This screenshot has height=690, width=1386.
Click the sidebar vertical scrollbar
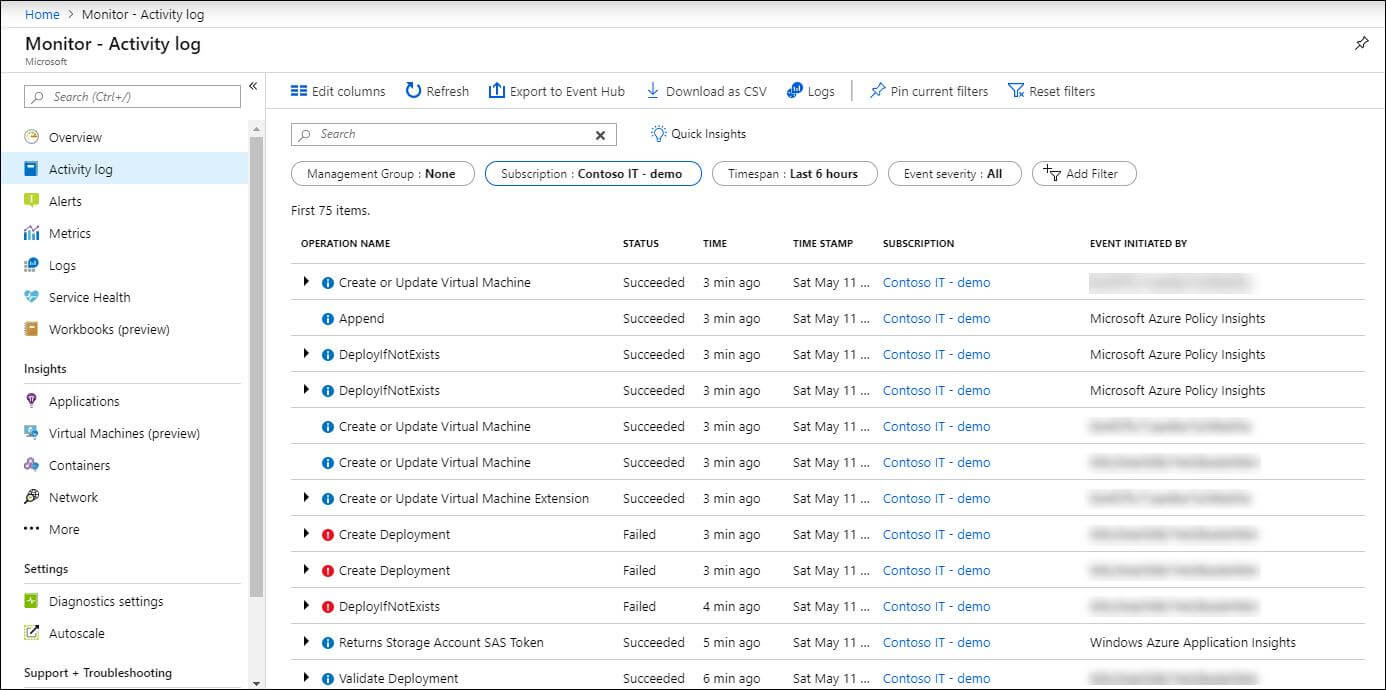[x=256, y=369]
